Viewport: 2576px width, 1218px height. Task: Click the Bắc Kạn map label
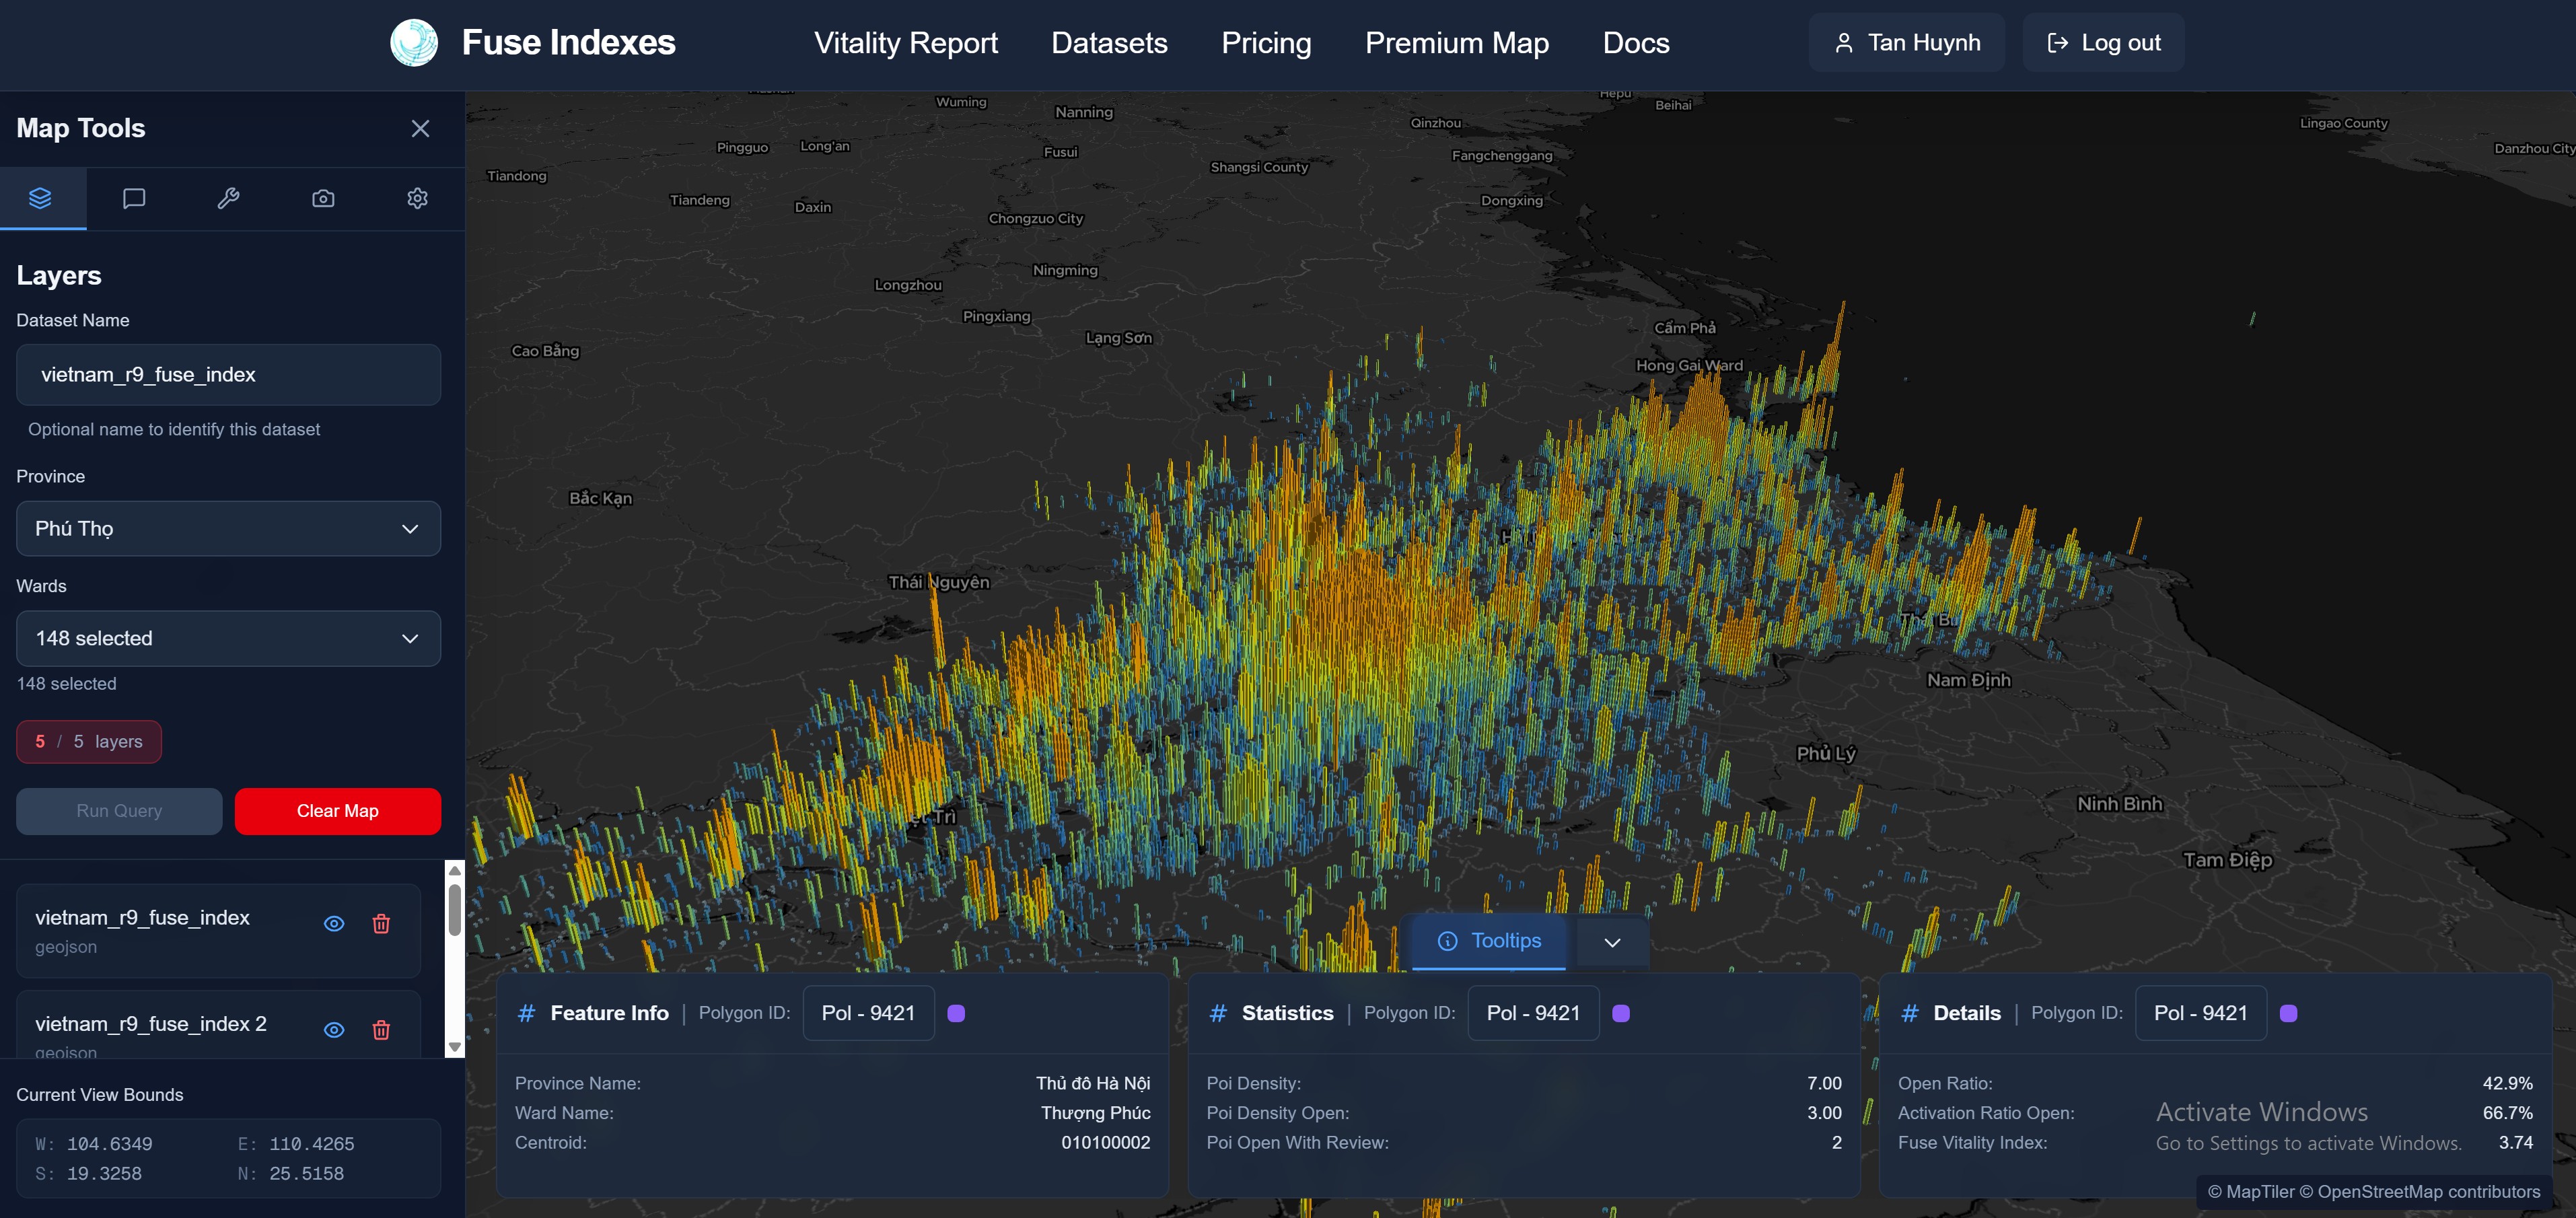[600, 498]
